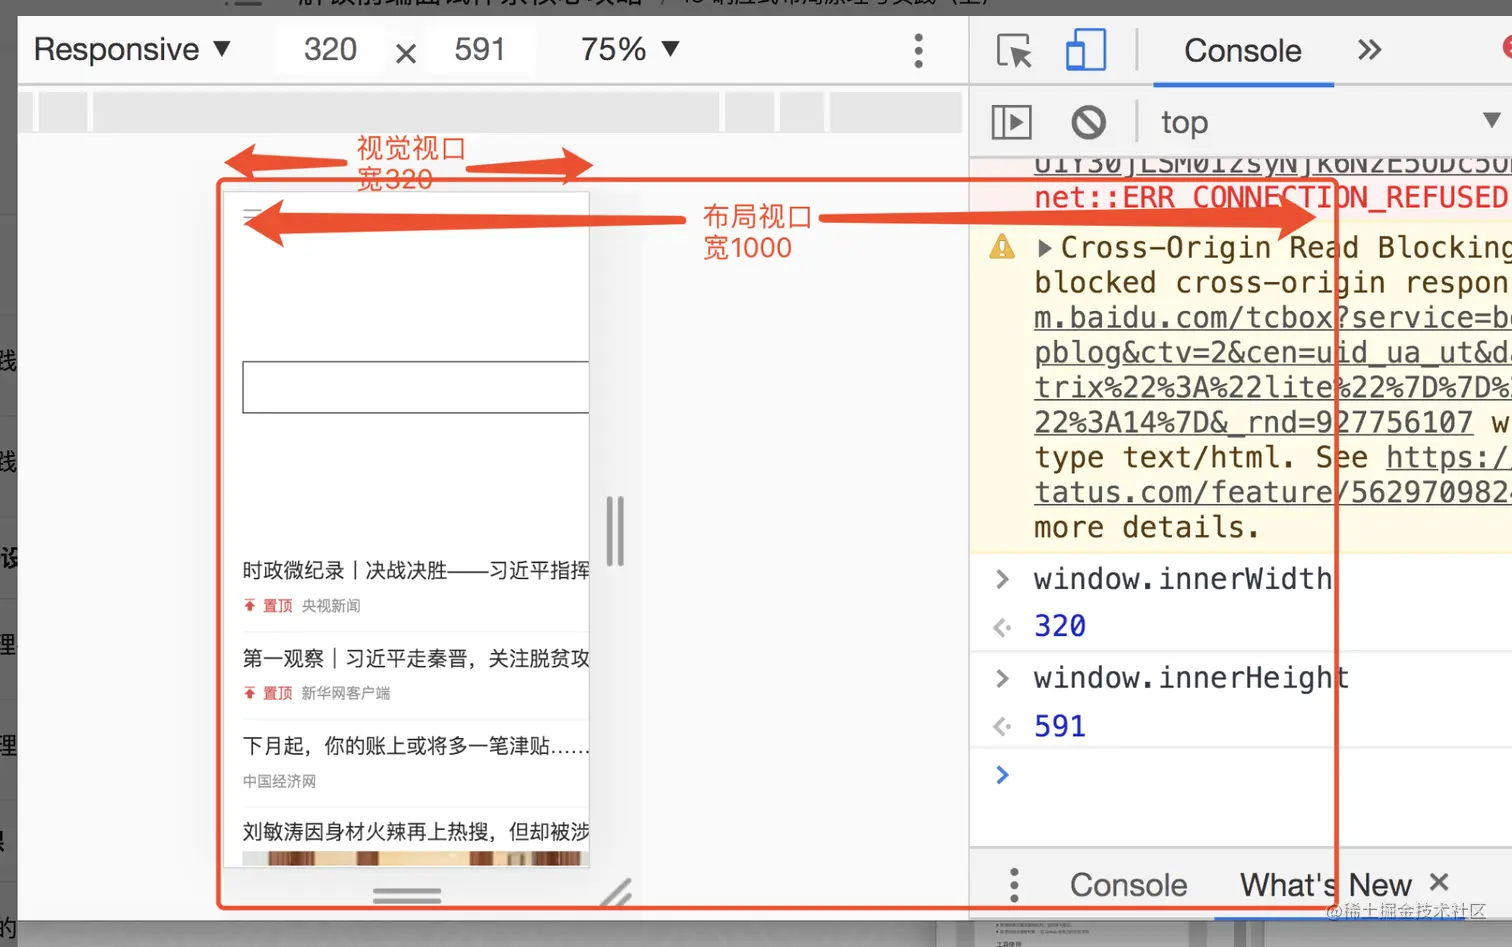Image resolution: width=1512 pixels, height=947 pixels.
Task: Click the red 置顶 badge on 时政微纪录
Action: pyautogui.click(x=268, y=606)
